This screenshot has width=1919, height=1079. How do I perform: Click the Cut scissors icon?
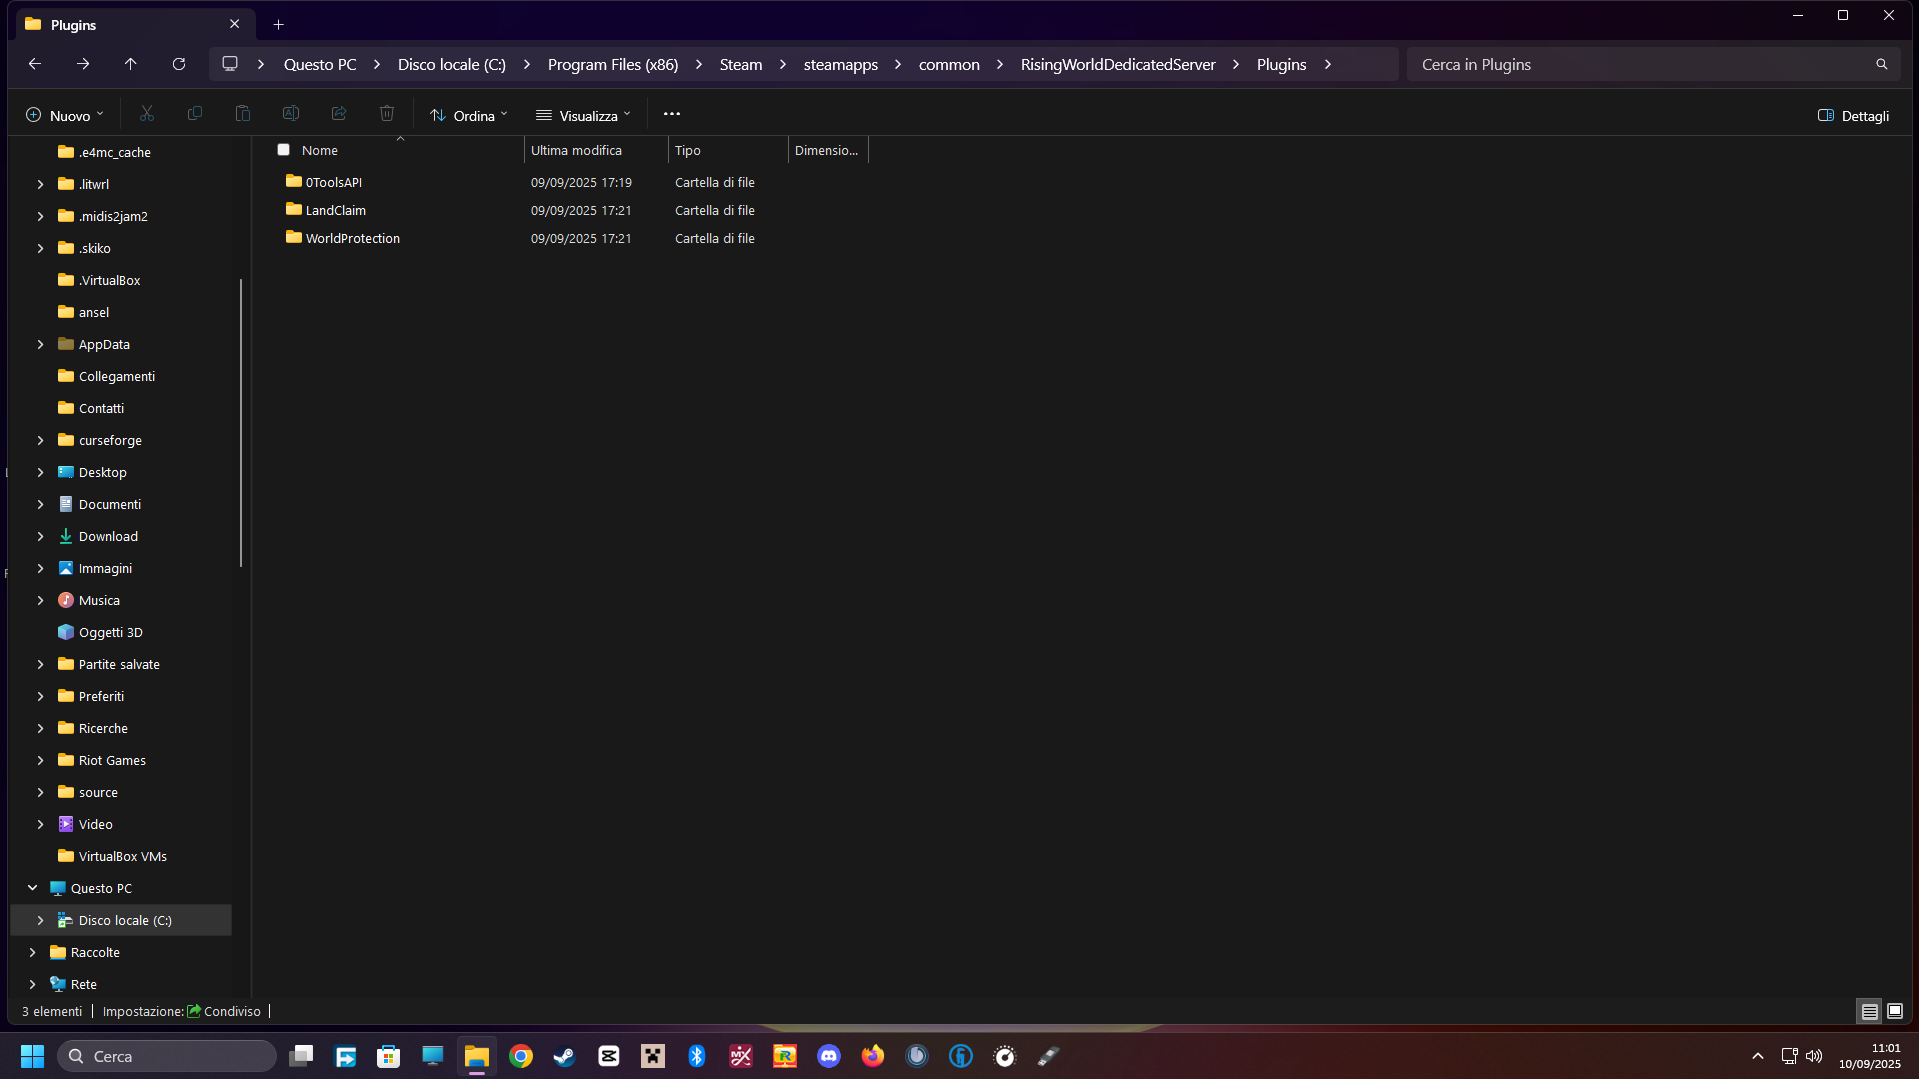[147, 114]
